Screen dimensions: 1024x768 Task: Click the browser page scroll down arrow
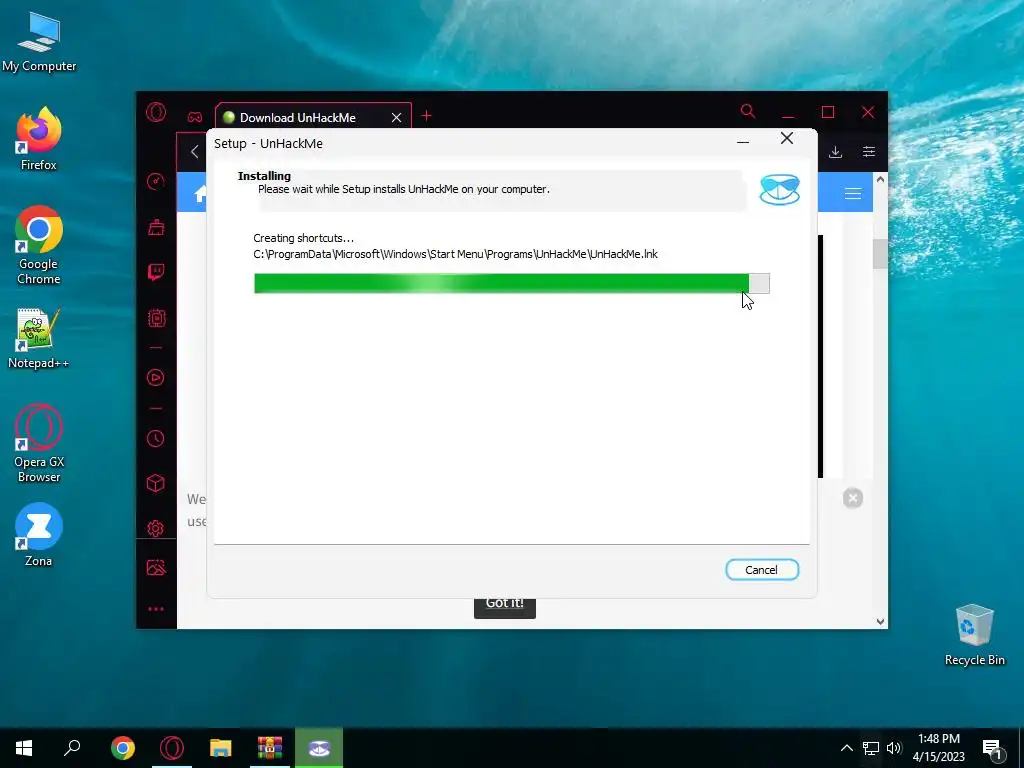pyautogui.click(x=880, y=622)
